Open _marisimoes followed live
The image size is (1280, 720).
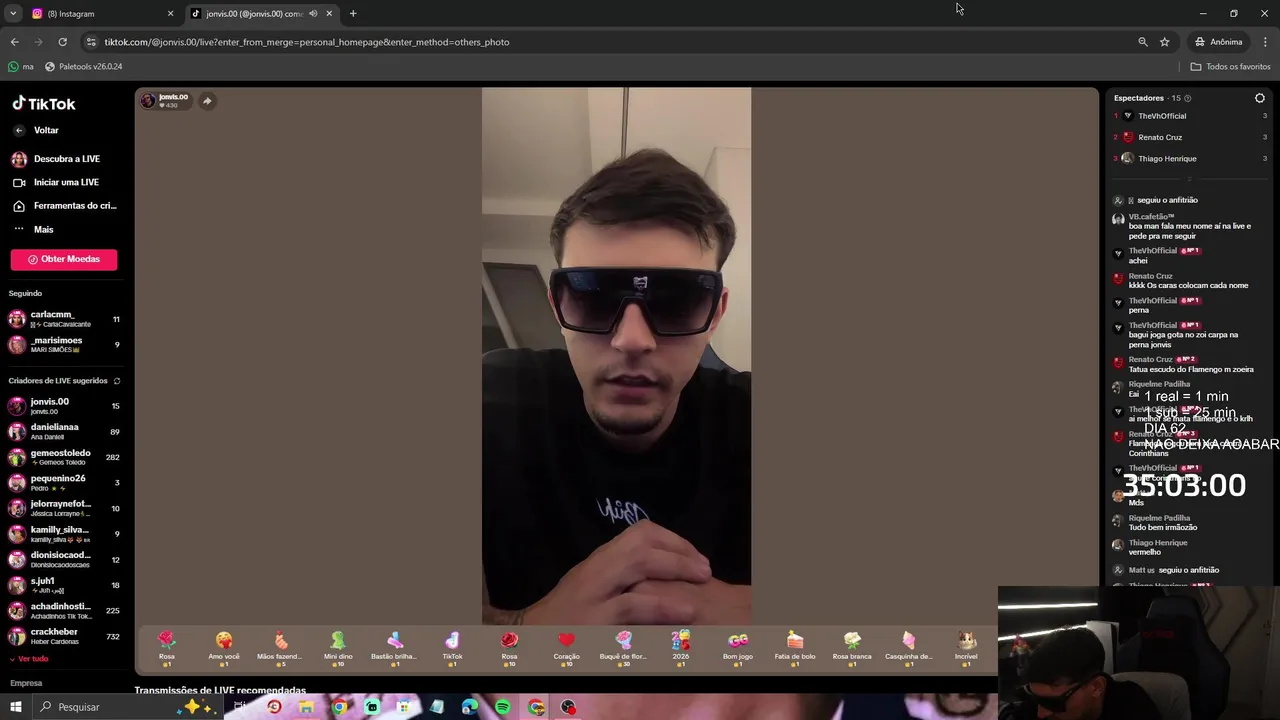(64, 344)
